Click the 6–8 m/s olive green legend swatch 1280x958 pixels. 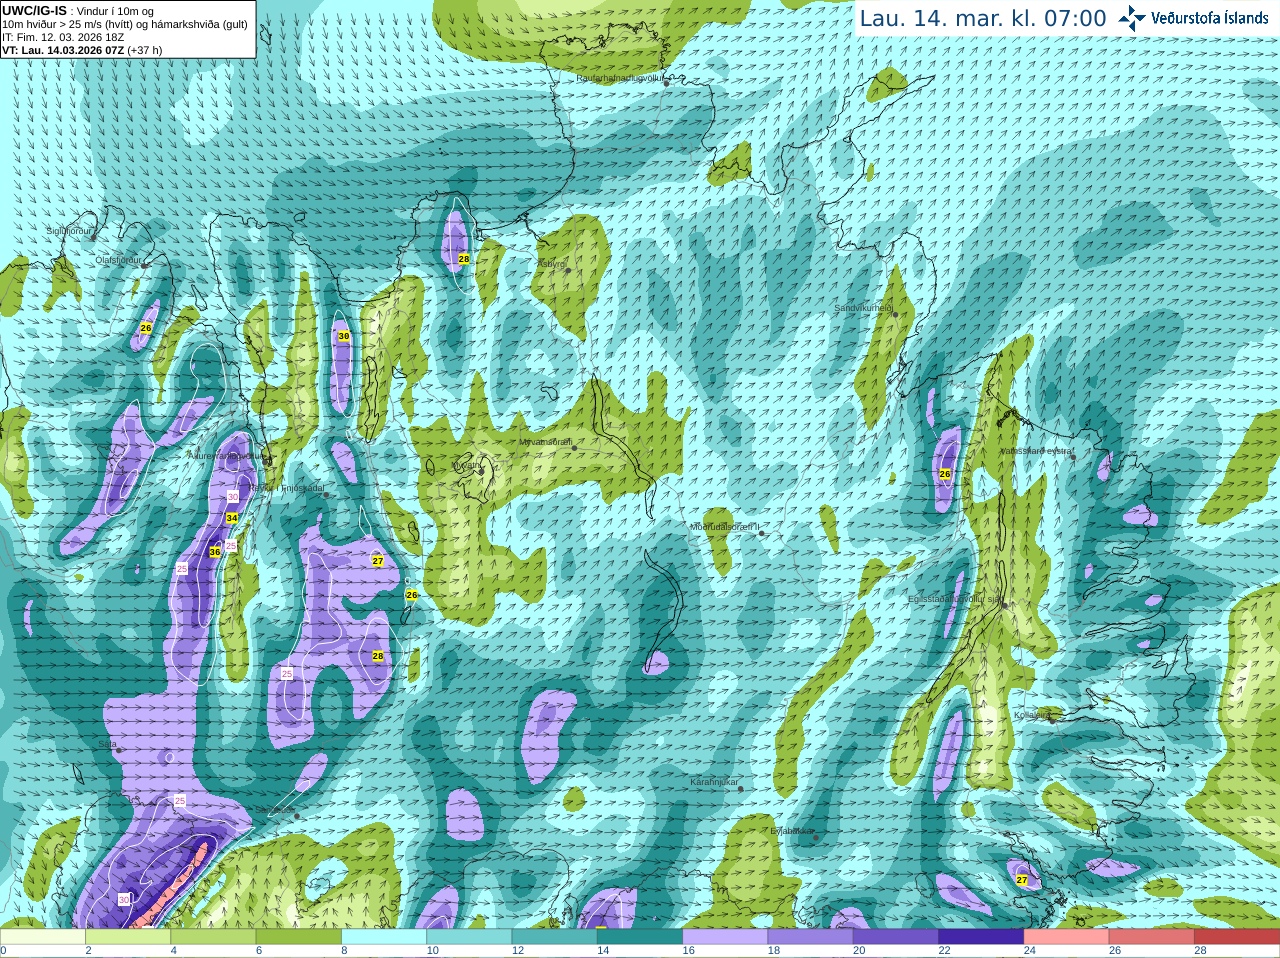(299, 937)
